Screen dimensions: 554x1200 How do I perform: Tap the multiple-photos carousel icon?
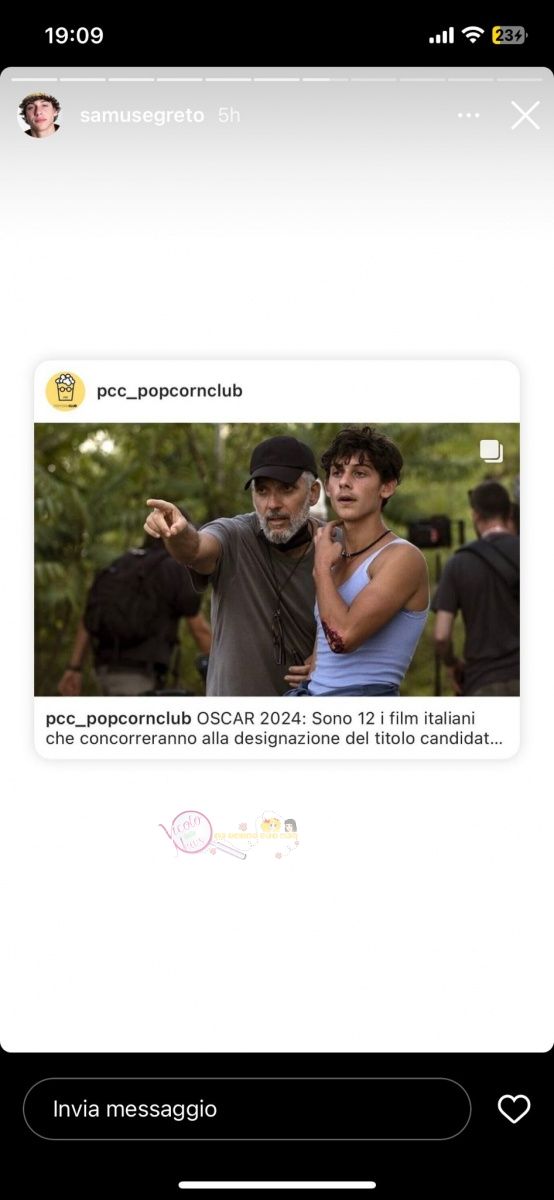tap(491, 451)
